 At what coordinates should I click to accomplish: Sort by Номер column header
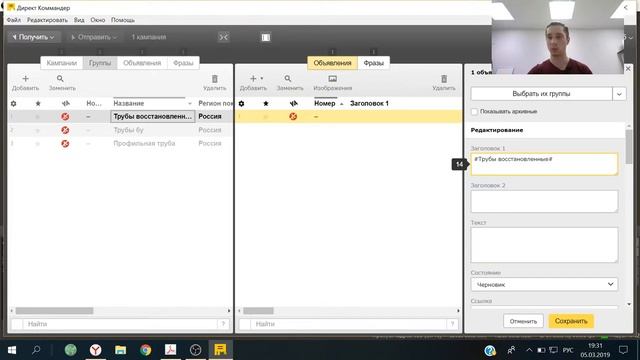(325, 104)
